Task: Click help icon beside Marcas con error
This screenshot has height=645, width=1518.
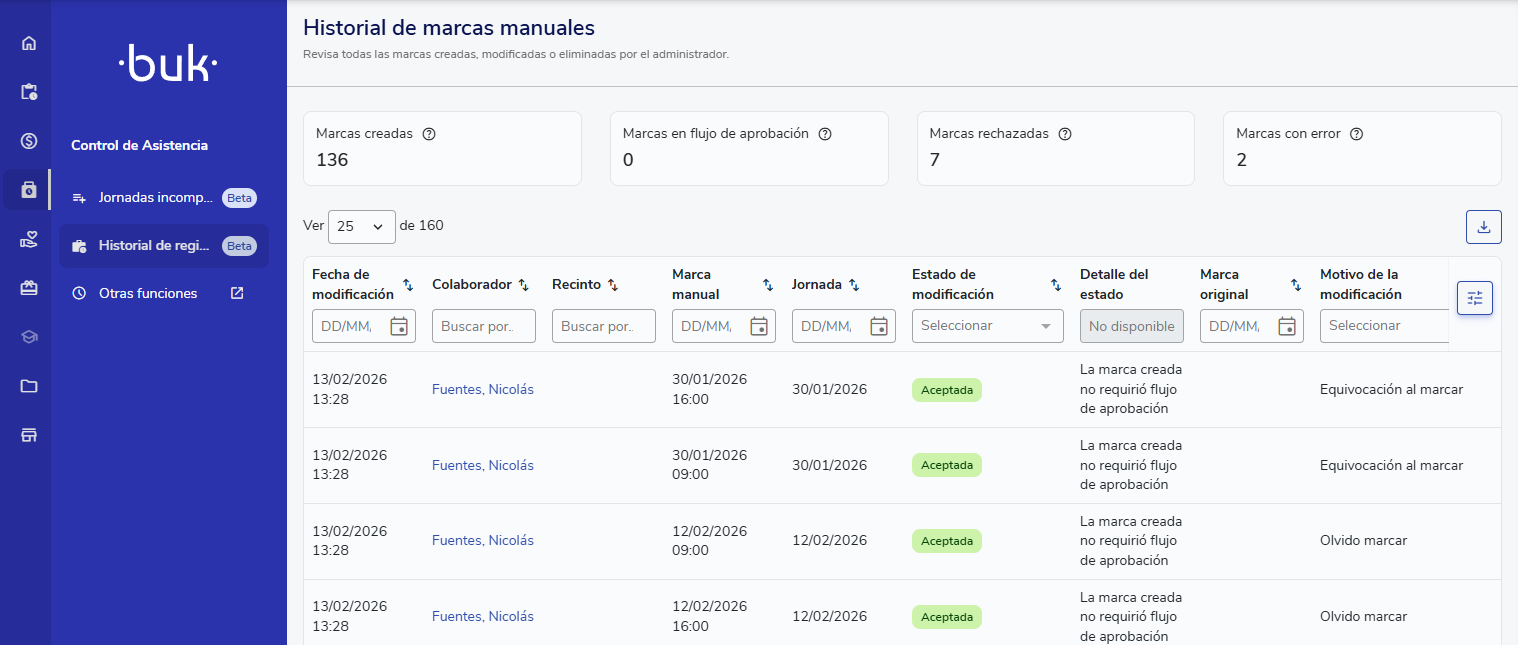Action: pos(1357,134)
